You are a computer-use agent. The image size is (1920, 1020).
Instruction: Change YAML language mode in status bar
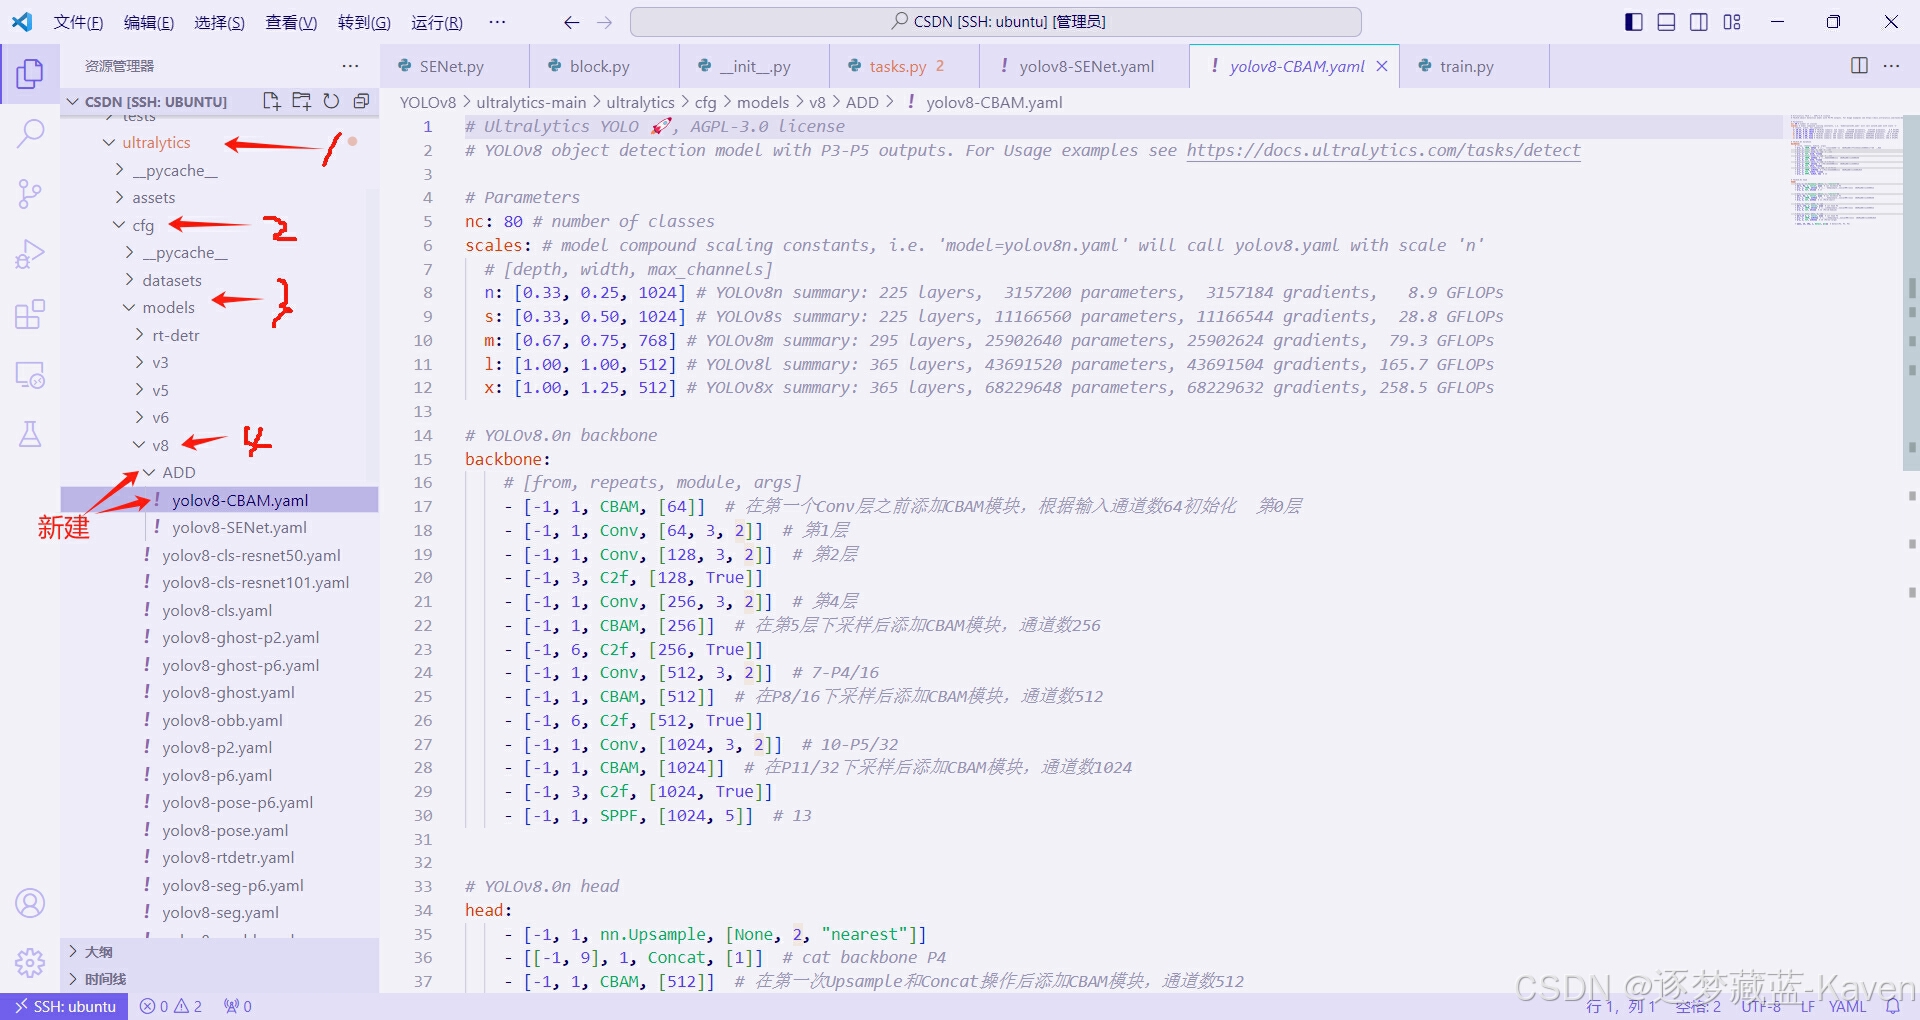click(1847, 1006)
